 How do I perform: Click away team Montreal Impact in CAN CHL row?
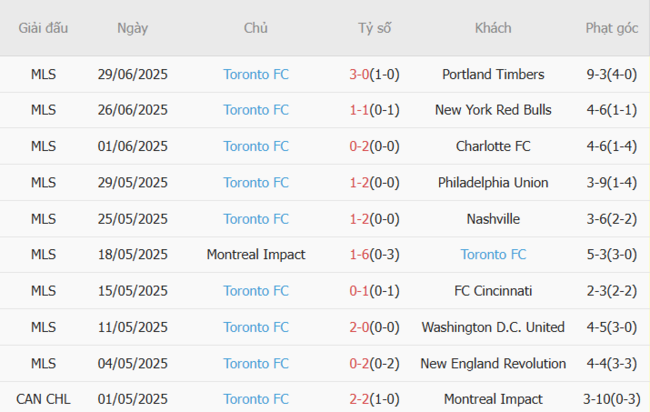point(493,399)
